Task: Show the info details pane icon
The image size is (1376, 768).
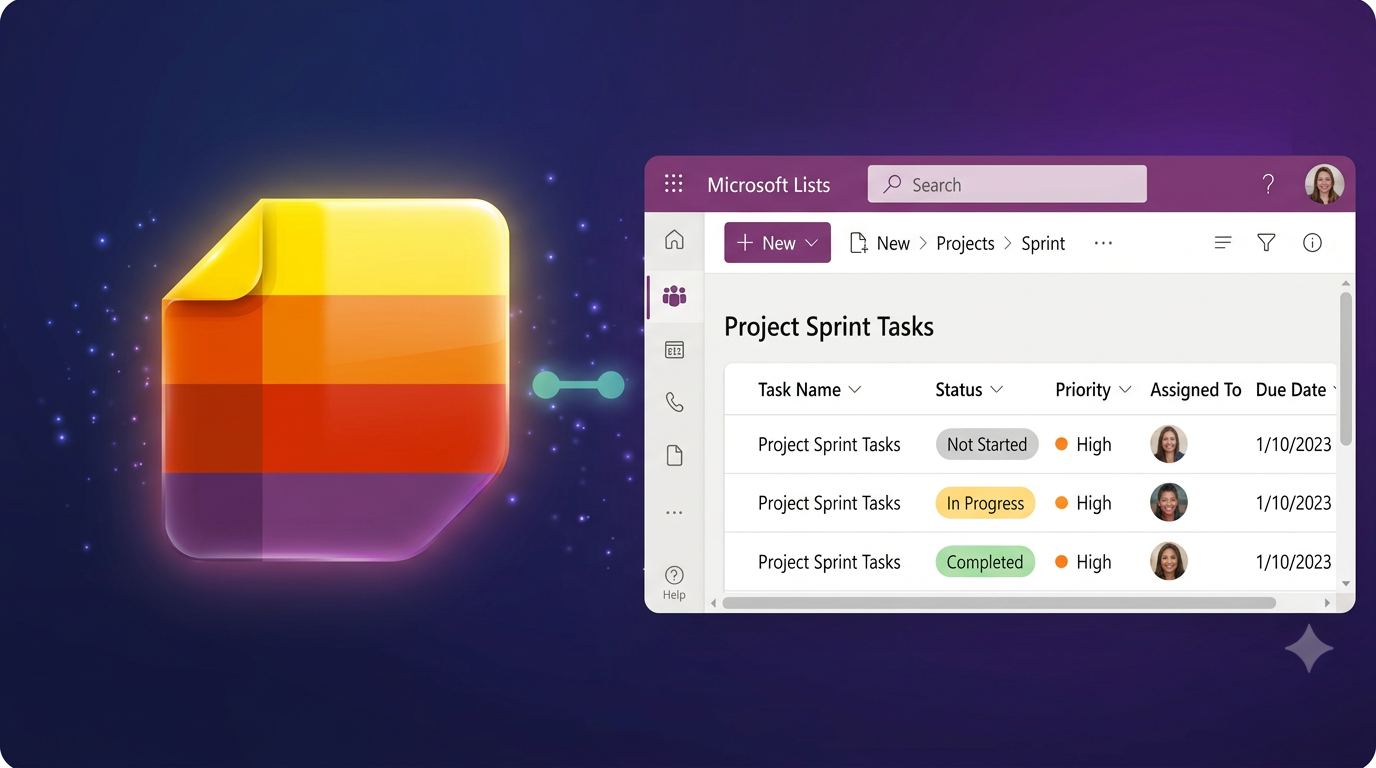Action: [1312, 243]
